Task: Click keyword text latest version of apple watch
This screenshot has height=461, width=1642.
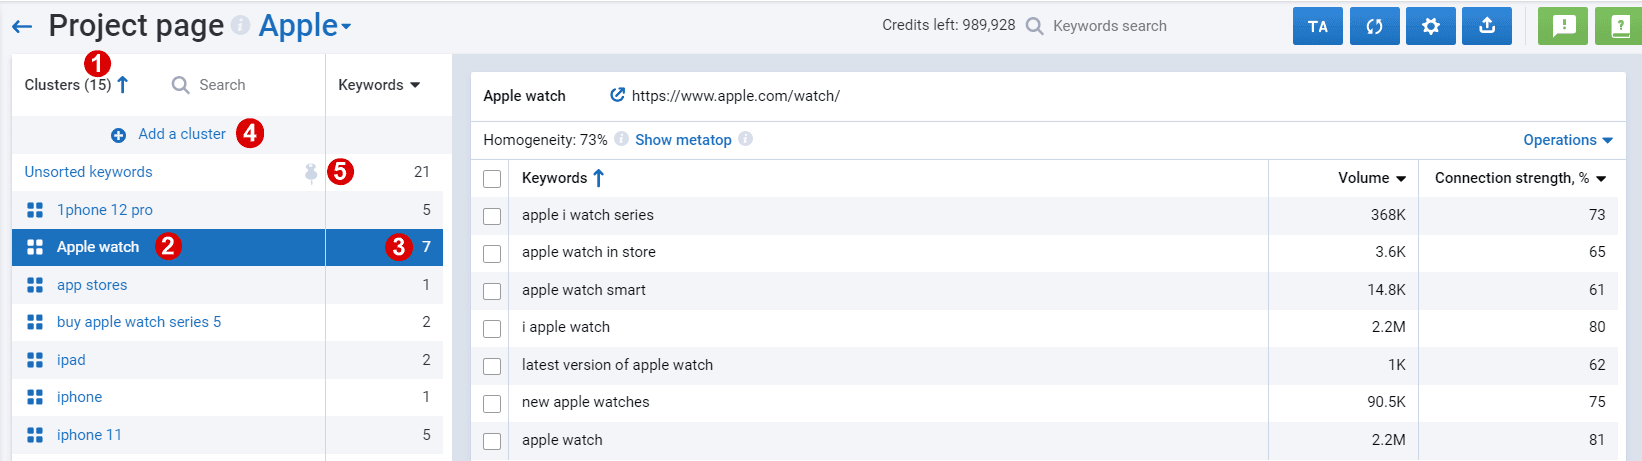Action: (618, 365)
